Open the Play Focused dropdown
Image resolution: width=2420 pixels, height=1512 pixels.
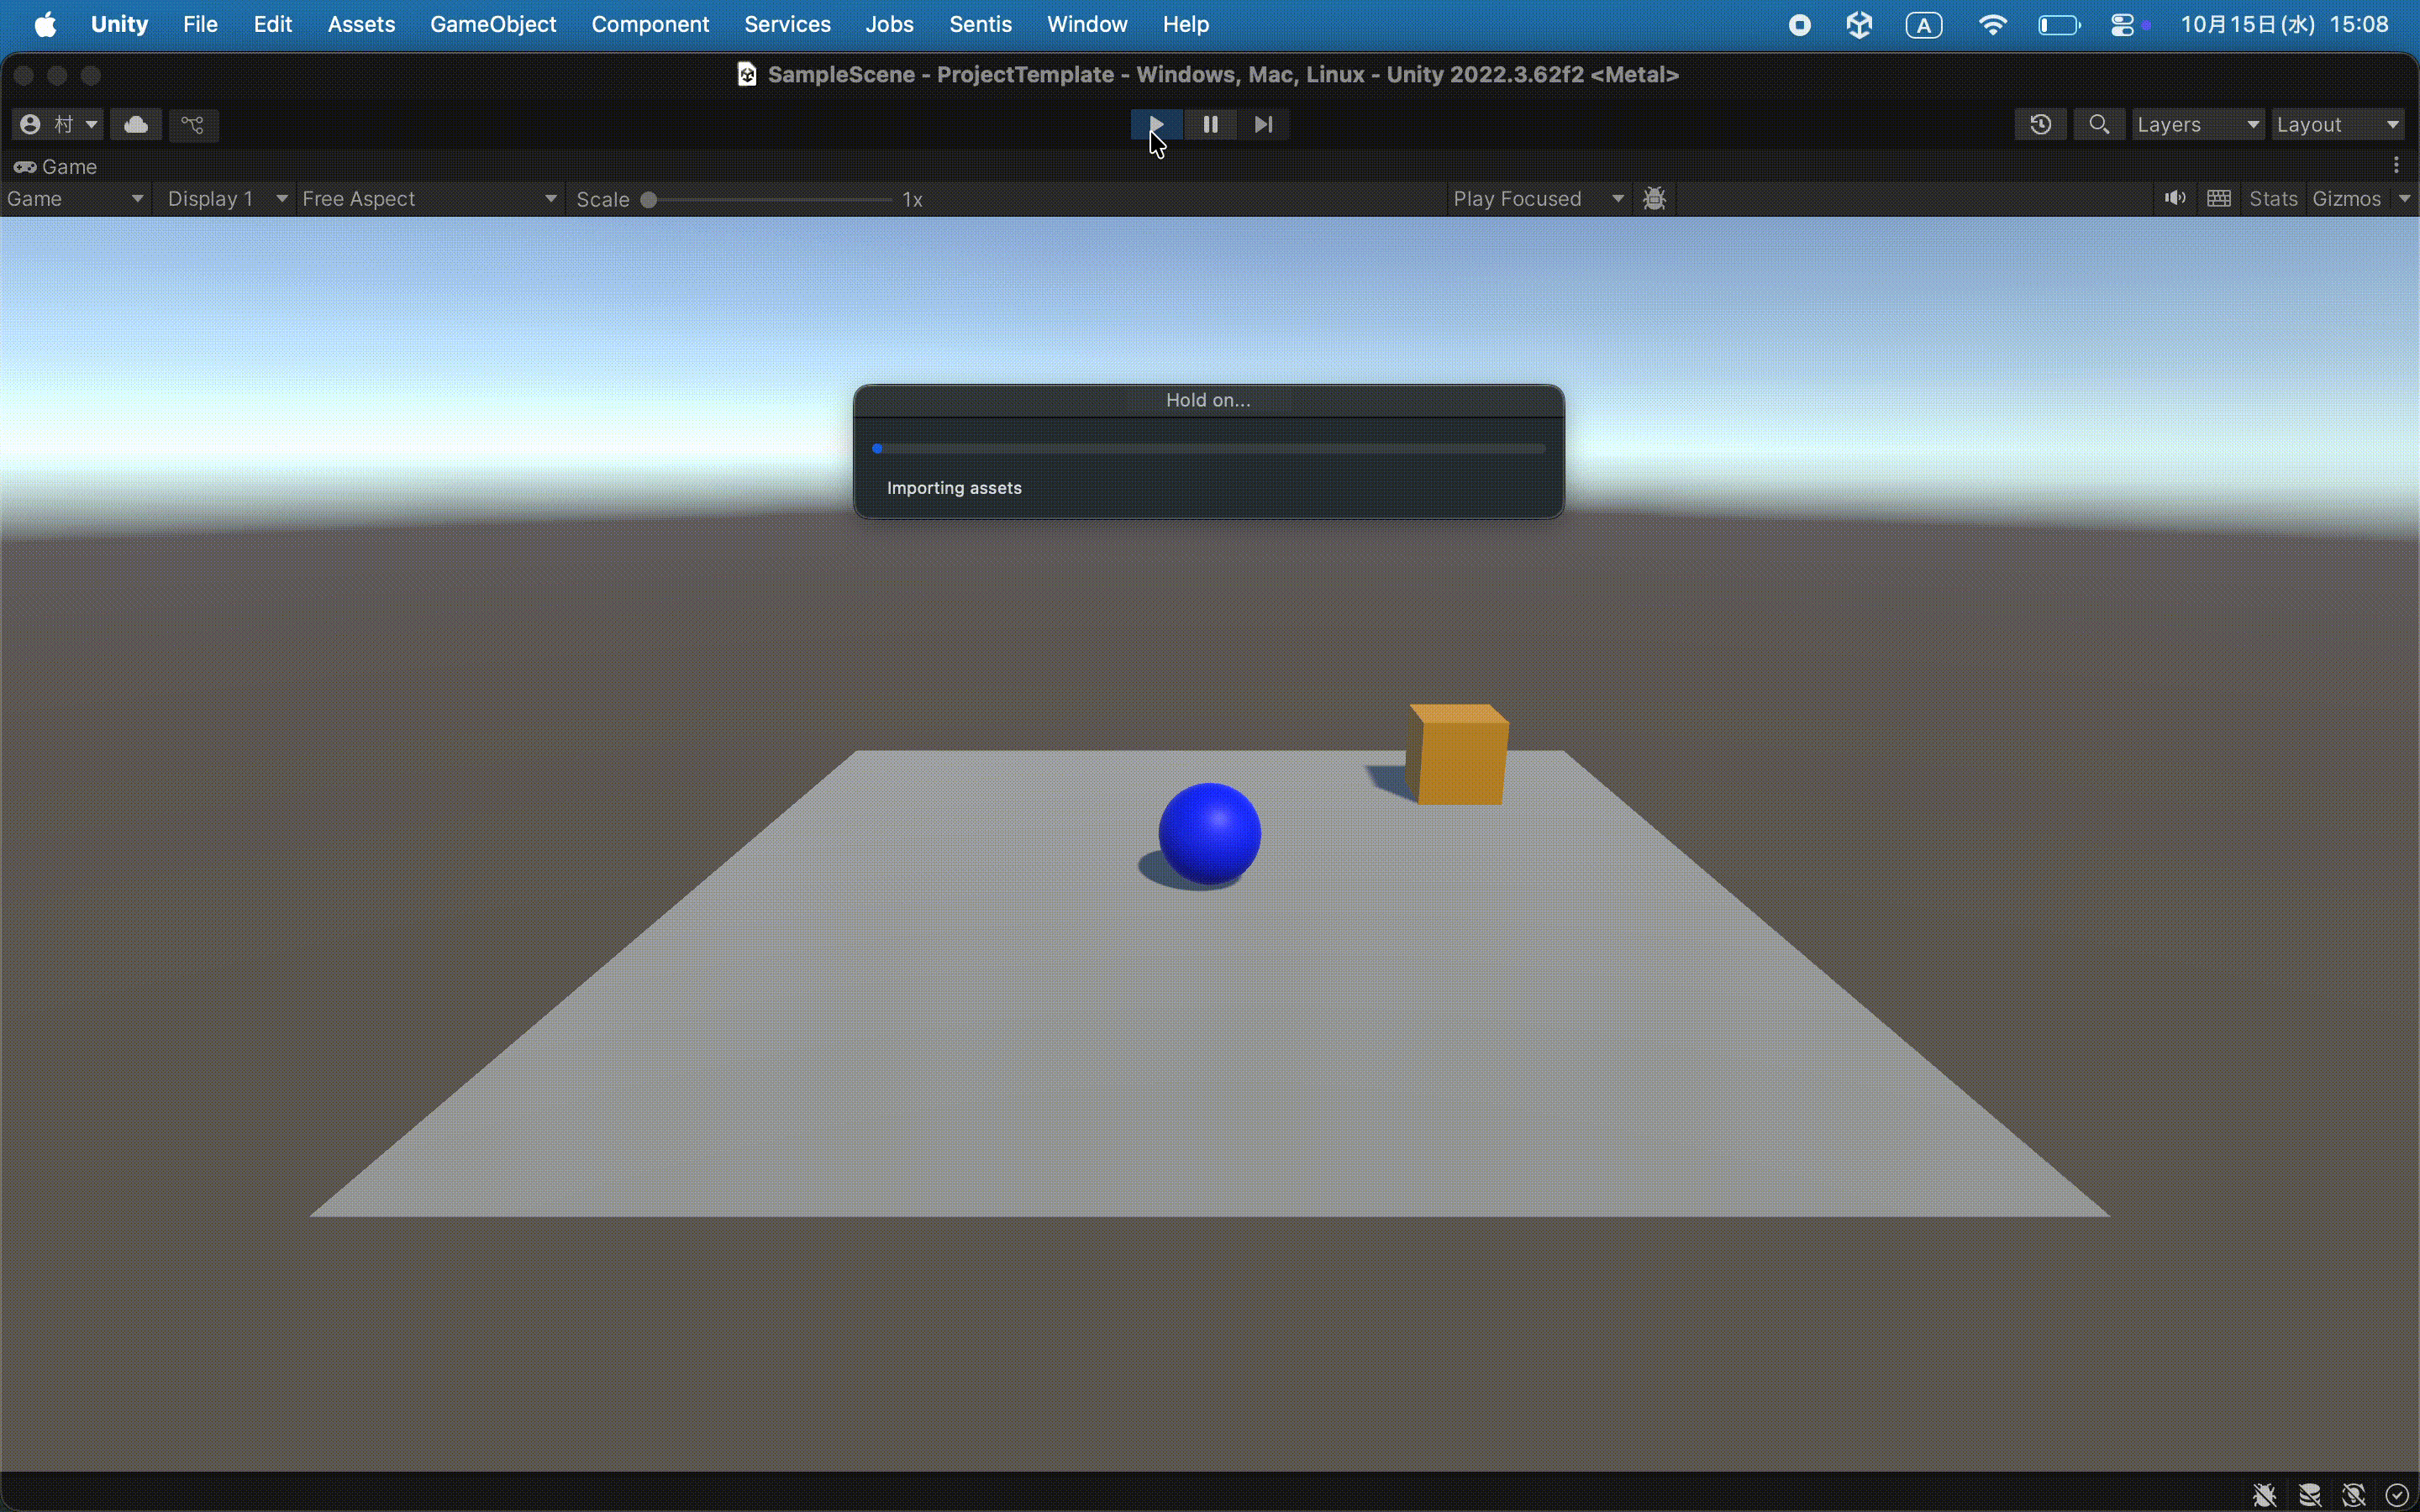[x=1537, y=198]
